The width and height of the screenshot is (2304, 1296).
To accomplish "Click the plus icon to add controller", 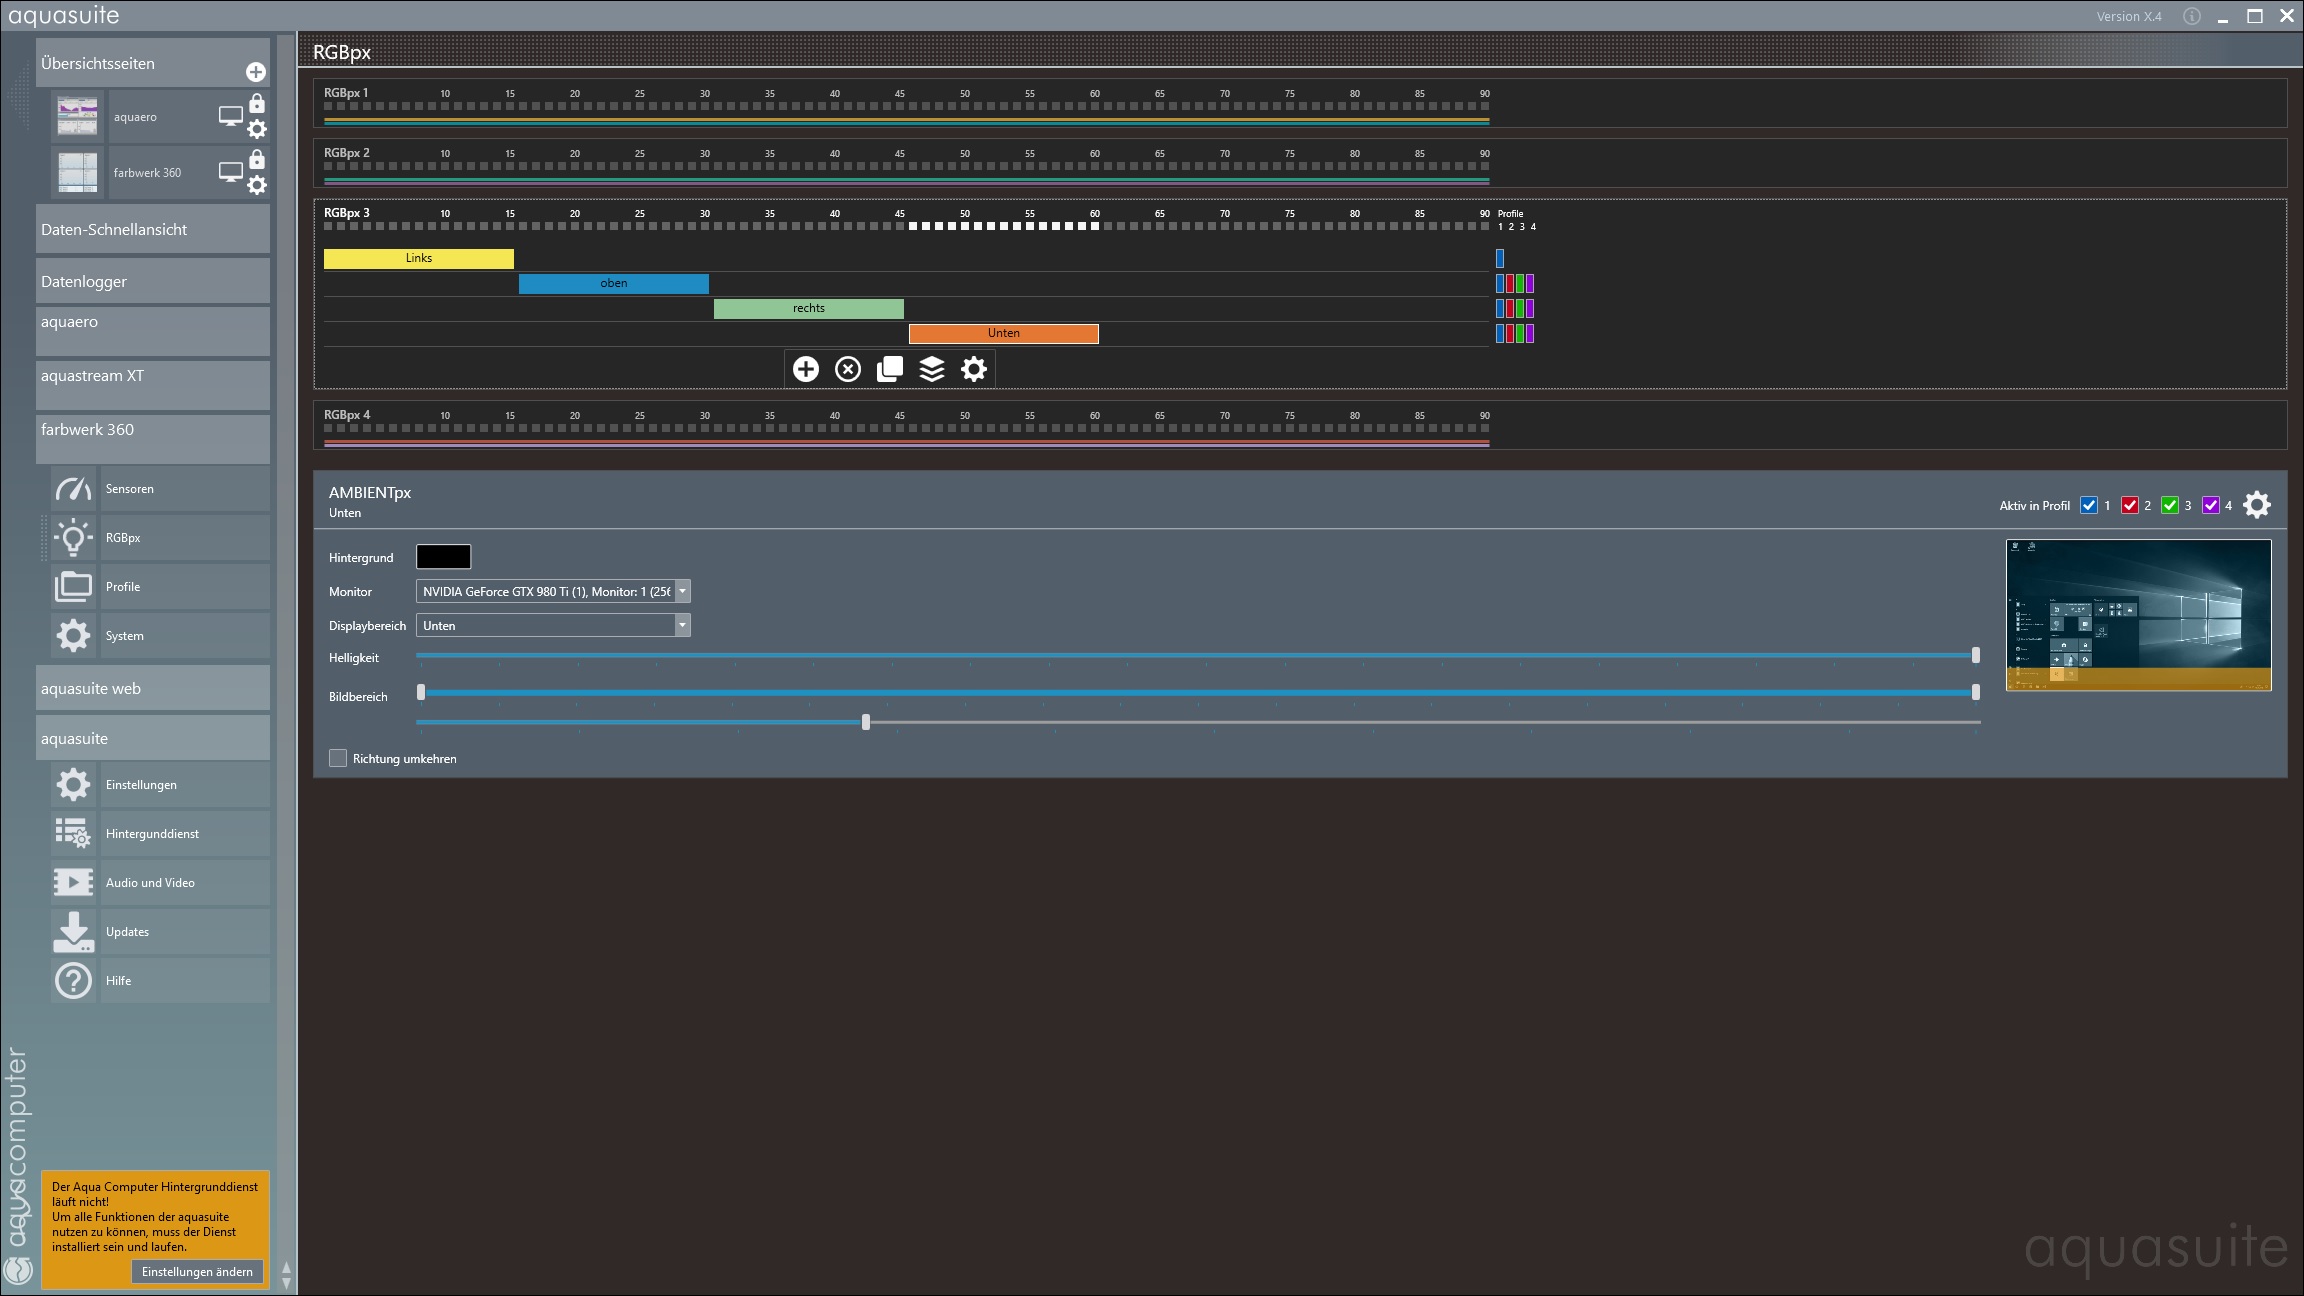I will tap(805, 369).
